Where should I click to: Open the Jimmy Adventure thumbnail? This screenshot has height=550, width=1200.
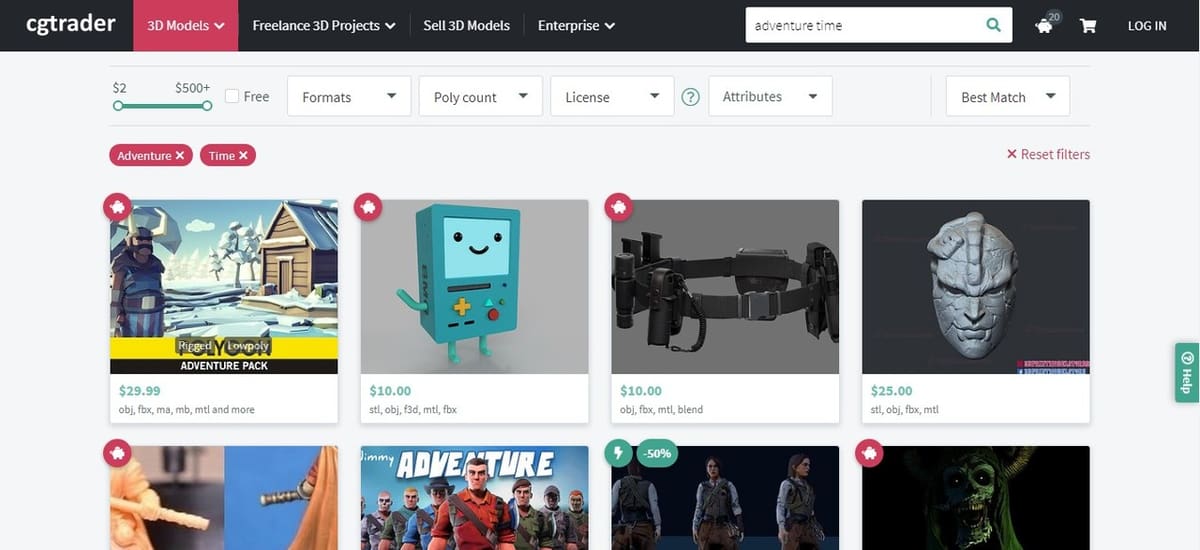click(x=474, y=498)
